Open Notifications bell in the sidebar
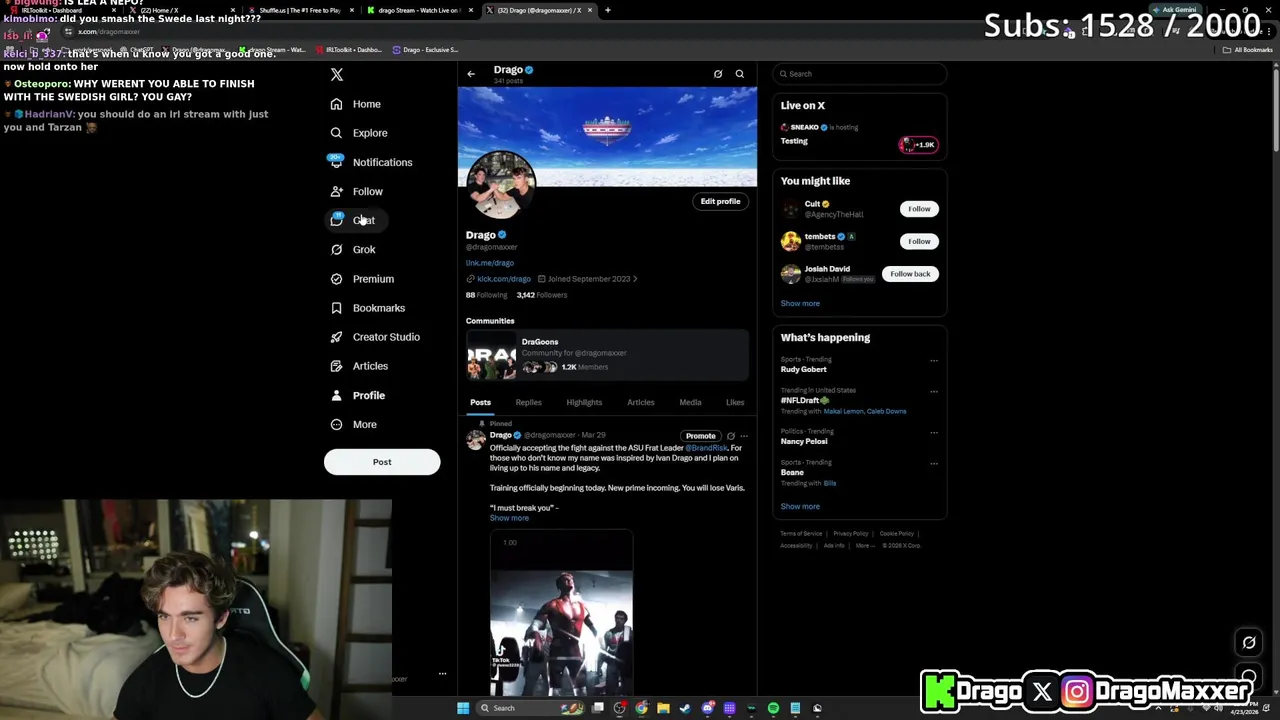Viewport: 1280px width, 720px height. click(336, 161)
